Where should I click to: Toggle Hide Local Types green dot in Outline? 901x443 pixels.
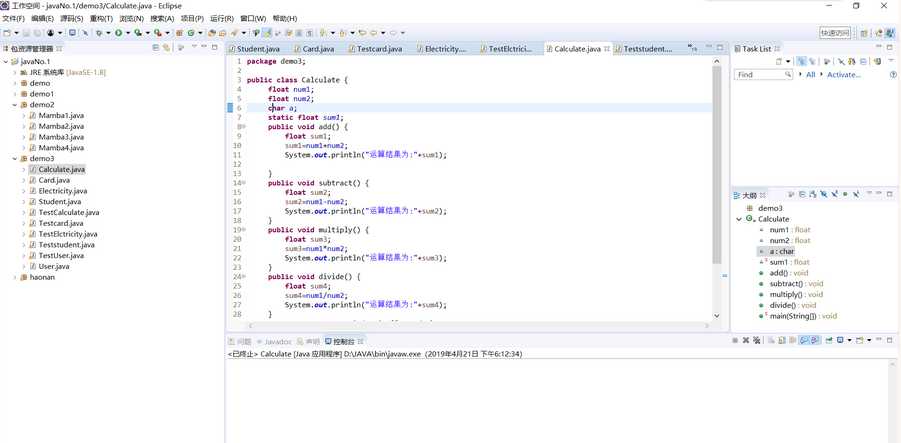[x=845, y=195]
